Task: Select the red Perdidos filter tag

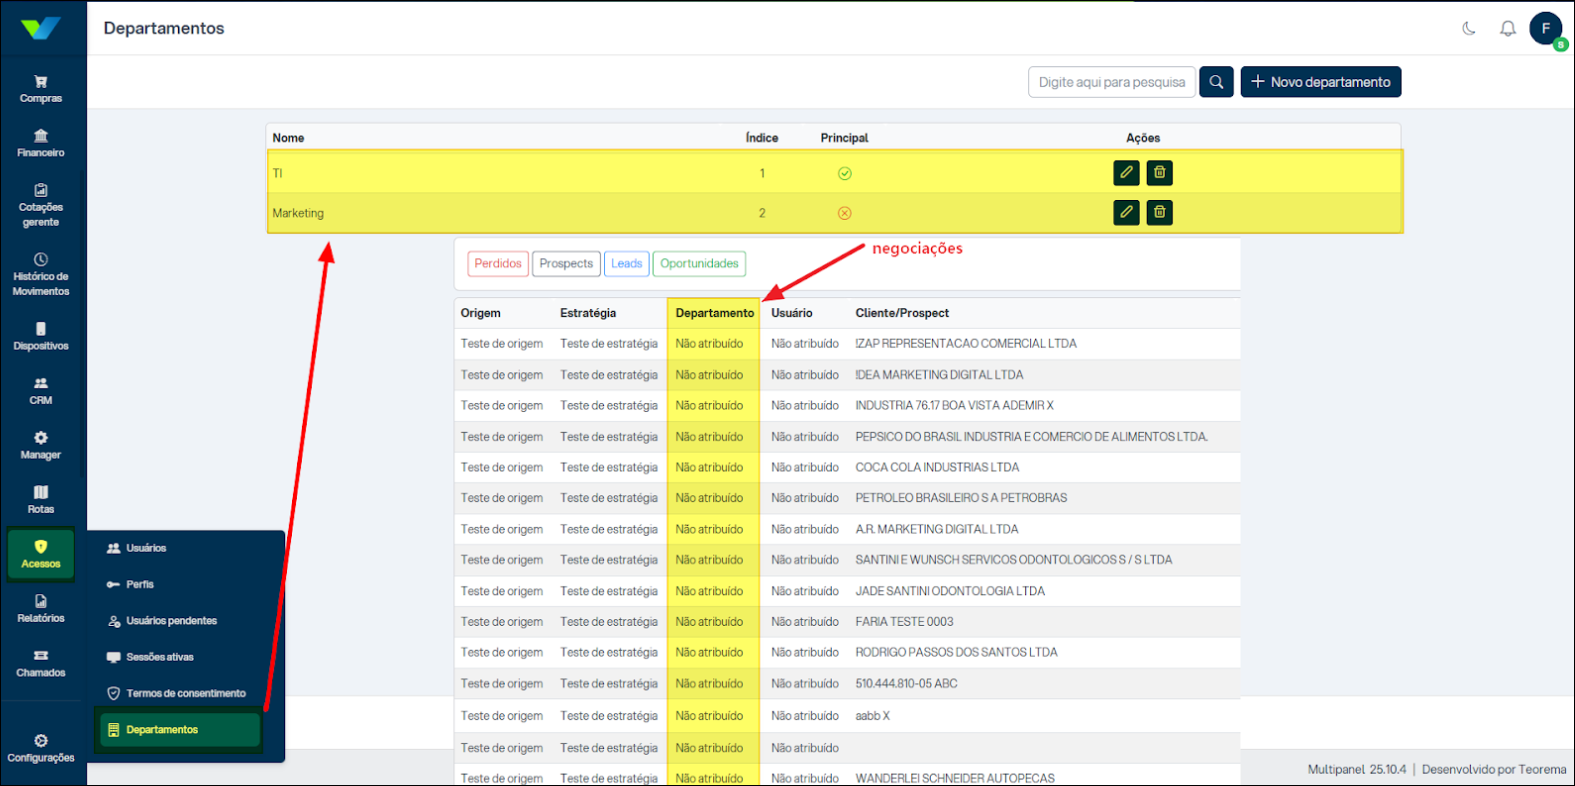Action: point(497,264)
